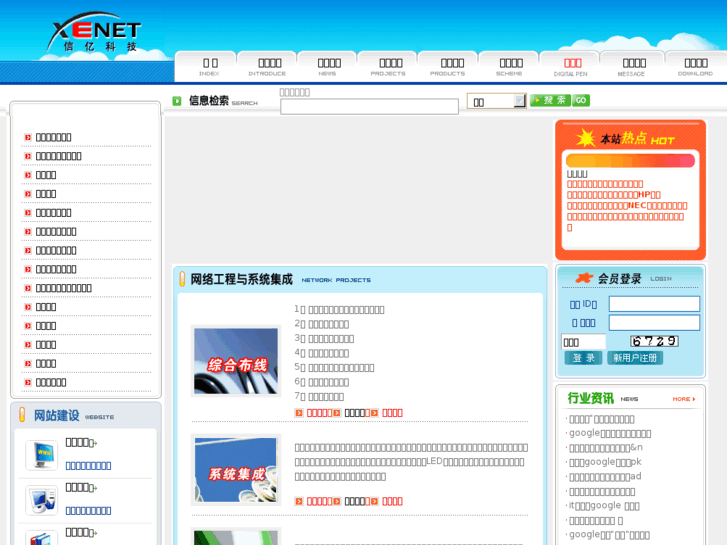Open news item ending with '&n'
This screenshot has height=545, width=727.
click(x=606, y=448)
